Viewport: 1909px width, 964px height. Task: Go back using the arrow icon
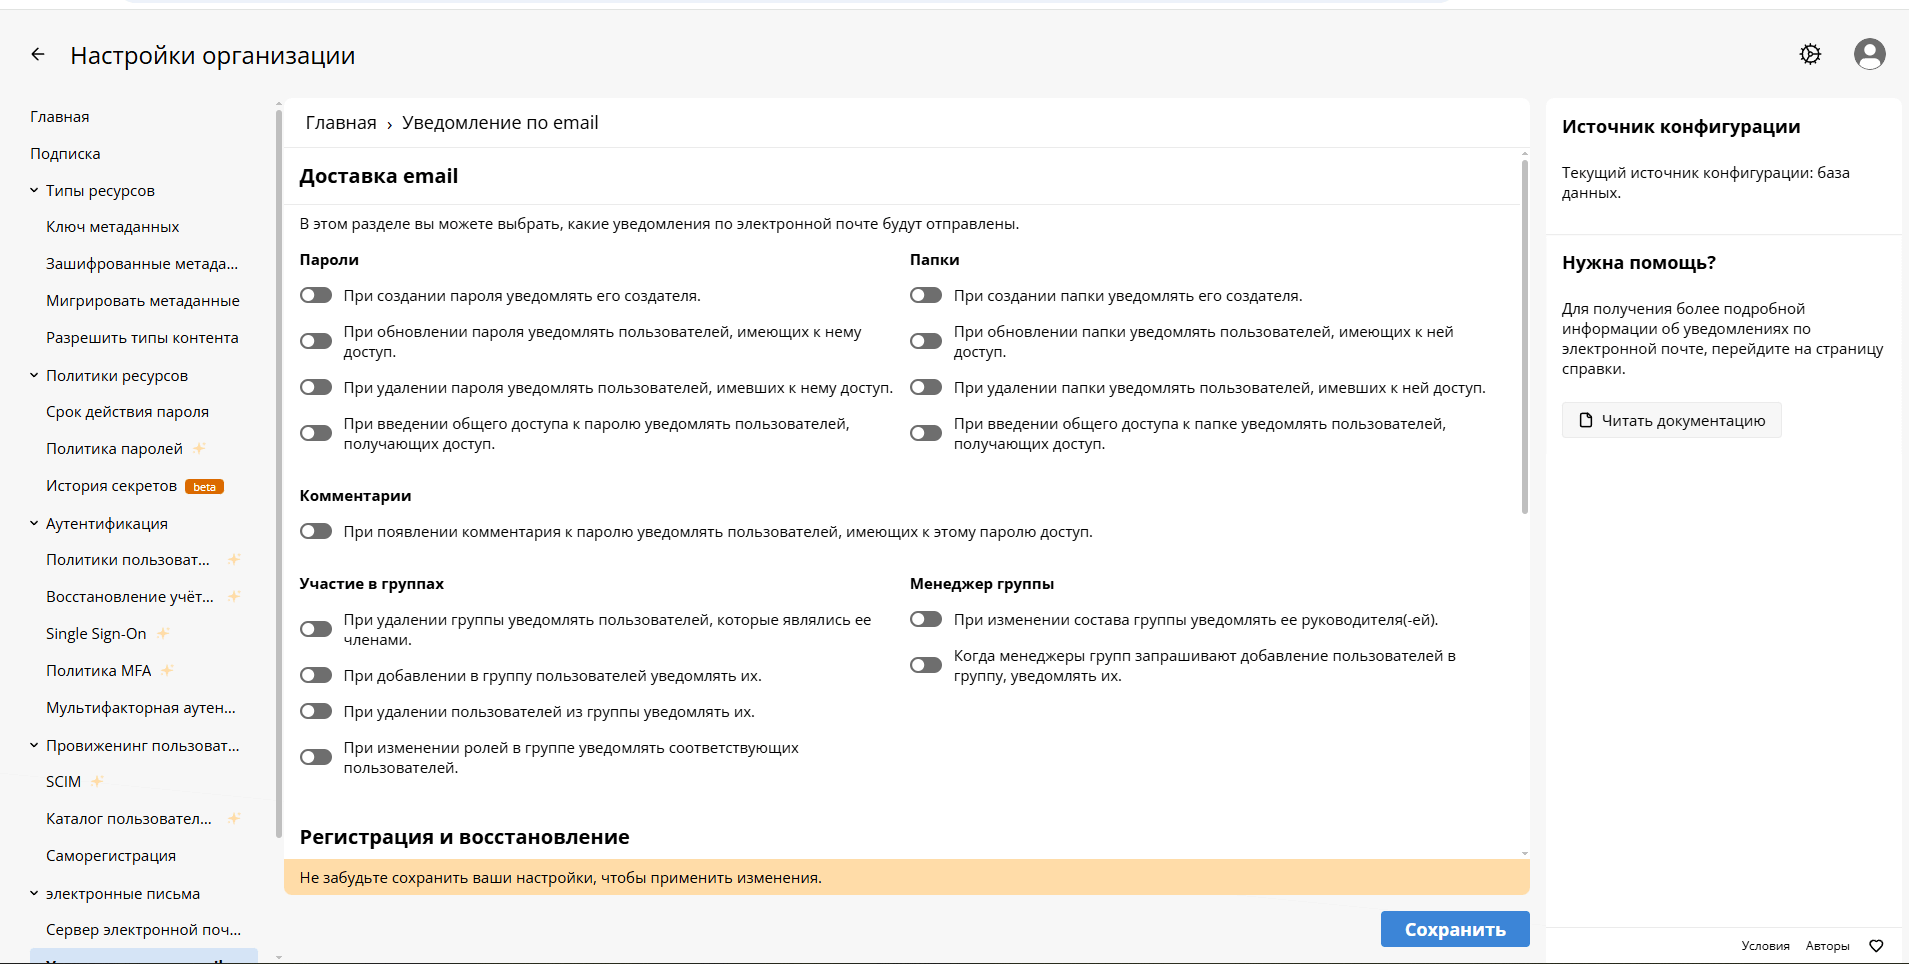[38, 55]
